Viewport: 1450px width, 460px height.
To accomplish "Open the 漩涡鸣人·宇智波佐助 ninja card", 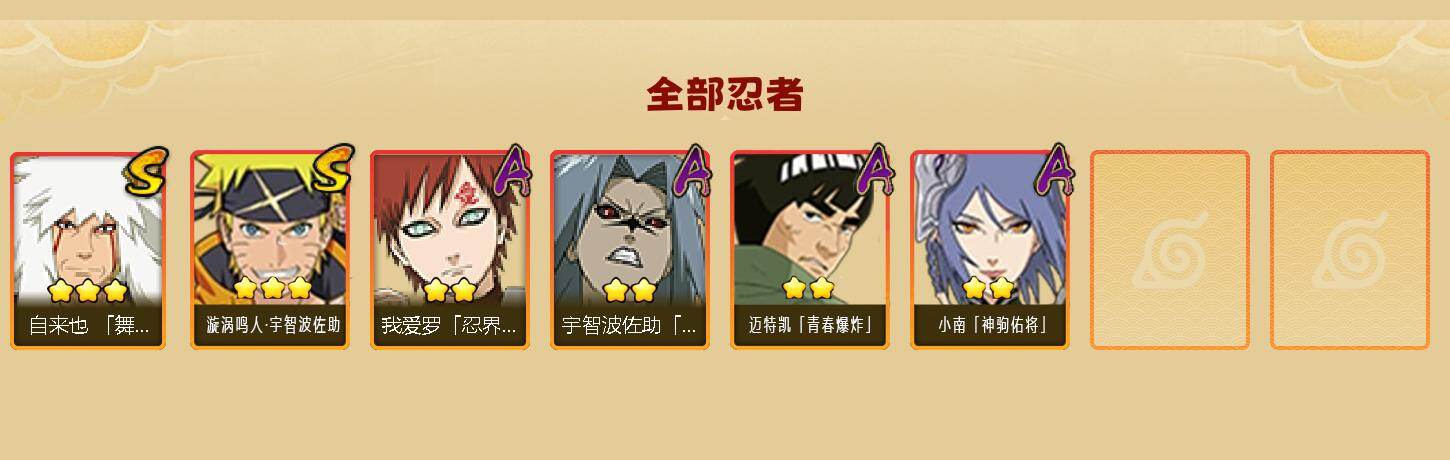I will (x=270, y=249).
